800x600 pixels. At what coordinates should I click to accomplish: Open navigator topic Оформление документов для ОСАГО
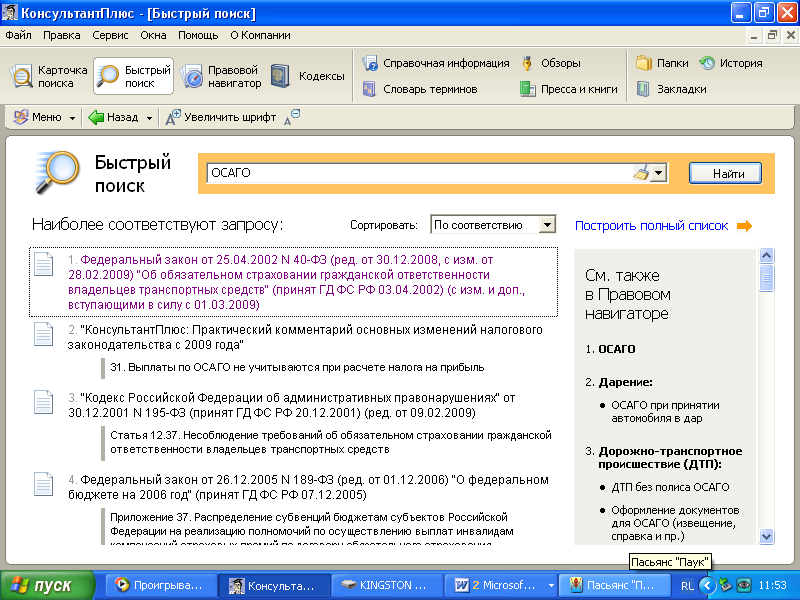[674, 523]
